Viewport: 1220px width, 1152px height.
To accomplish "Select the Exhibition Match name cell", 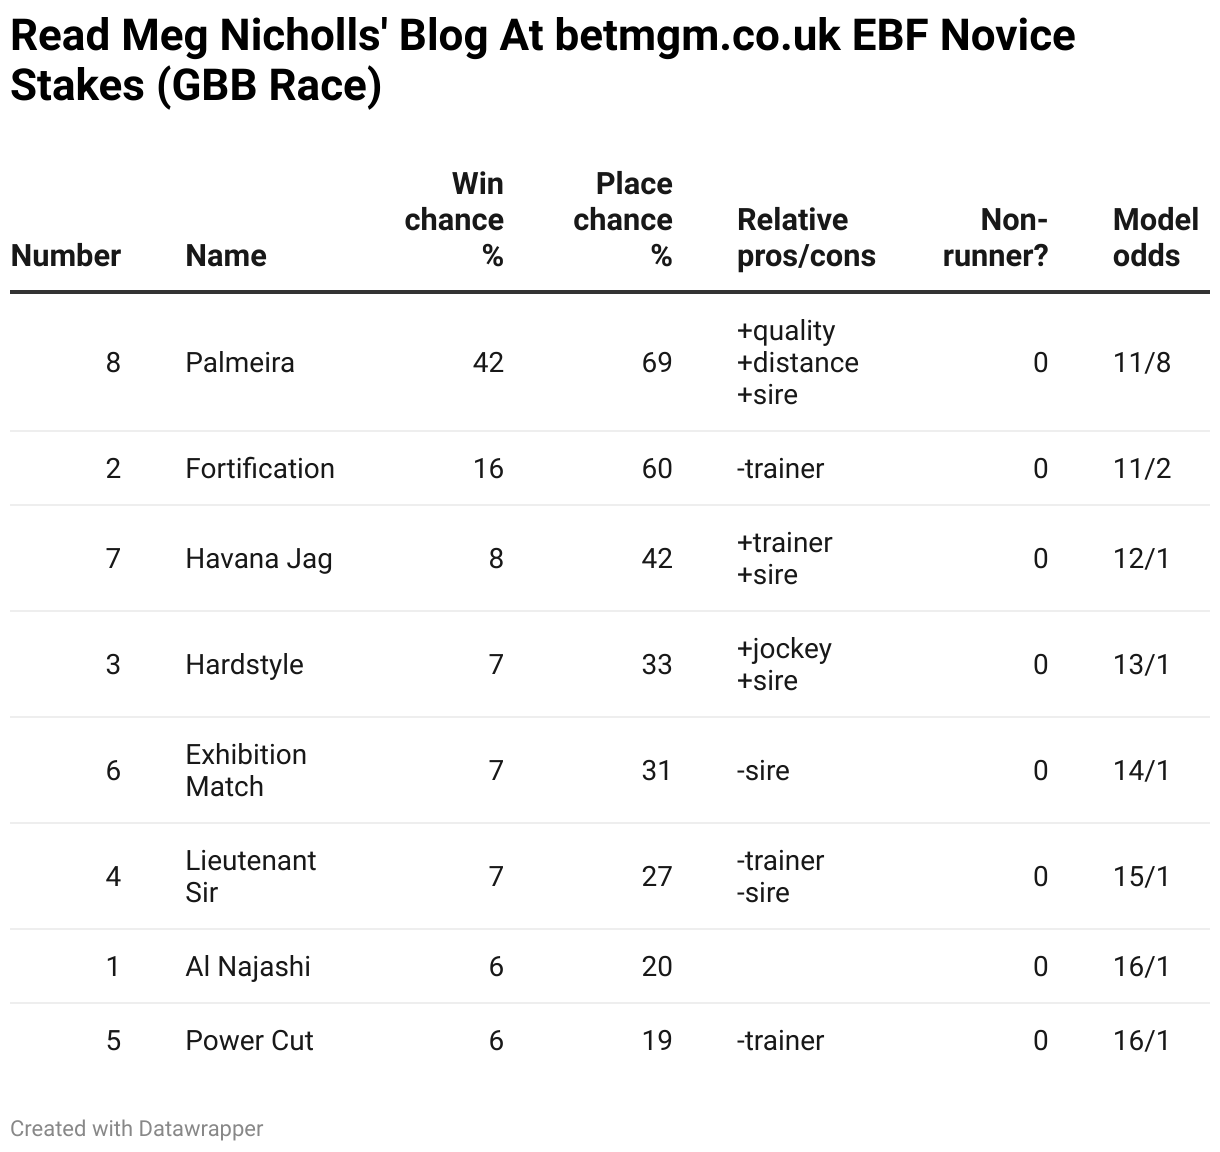I will (x=246, y=770).
